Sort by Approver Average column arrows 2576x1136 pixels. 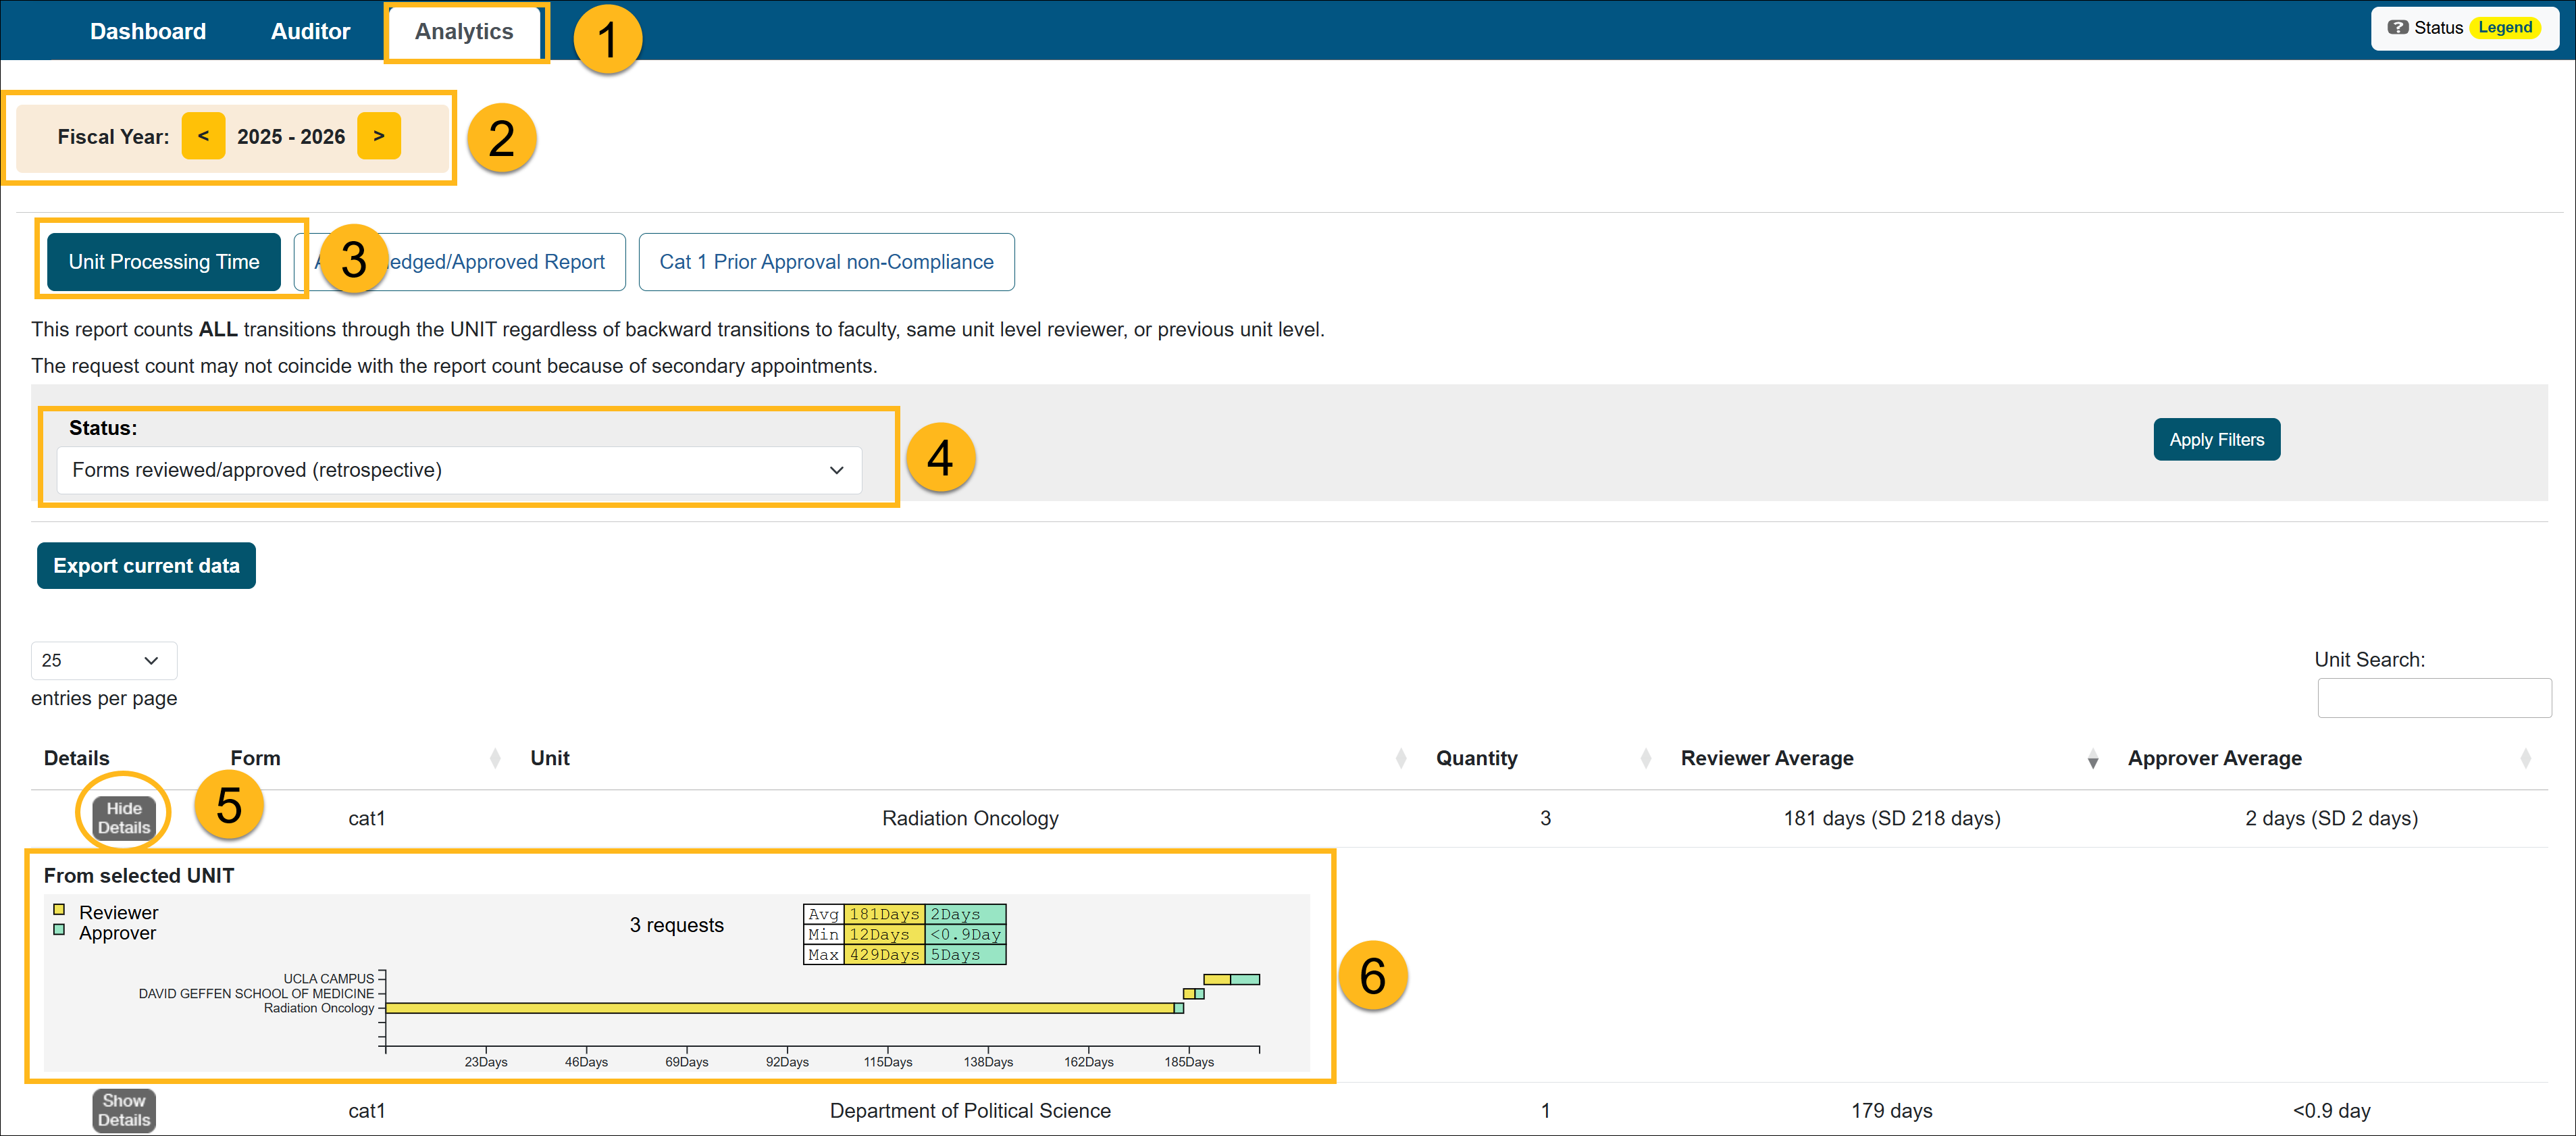[x=2525, y=759]
